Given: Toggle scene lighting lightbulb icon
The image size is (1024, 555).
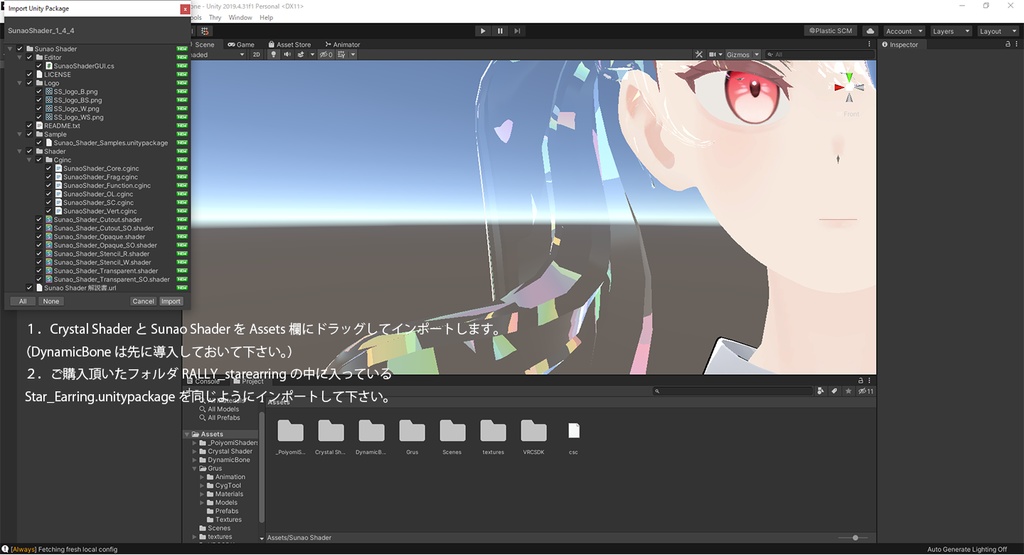Looking at the screenshot, I should pos(274,55).
